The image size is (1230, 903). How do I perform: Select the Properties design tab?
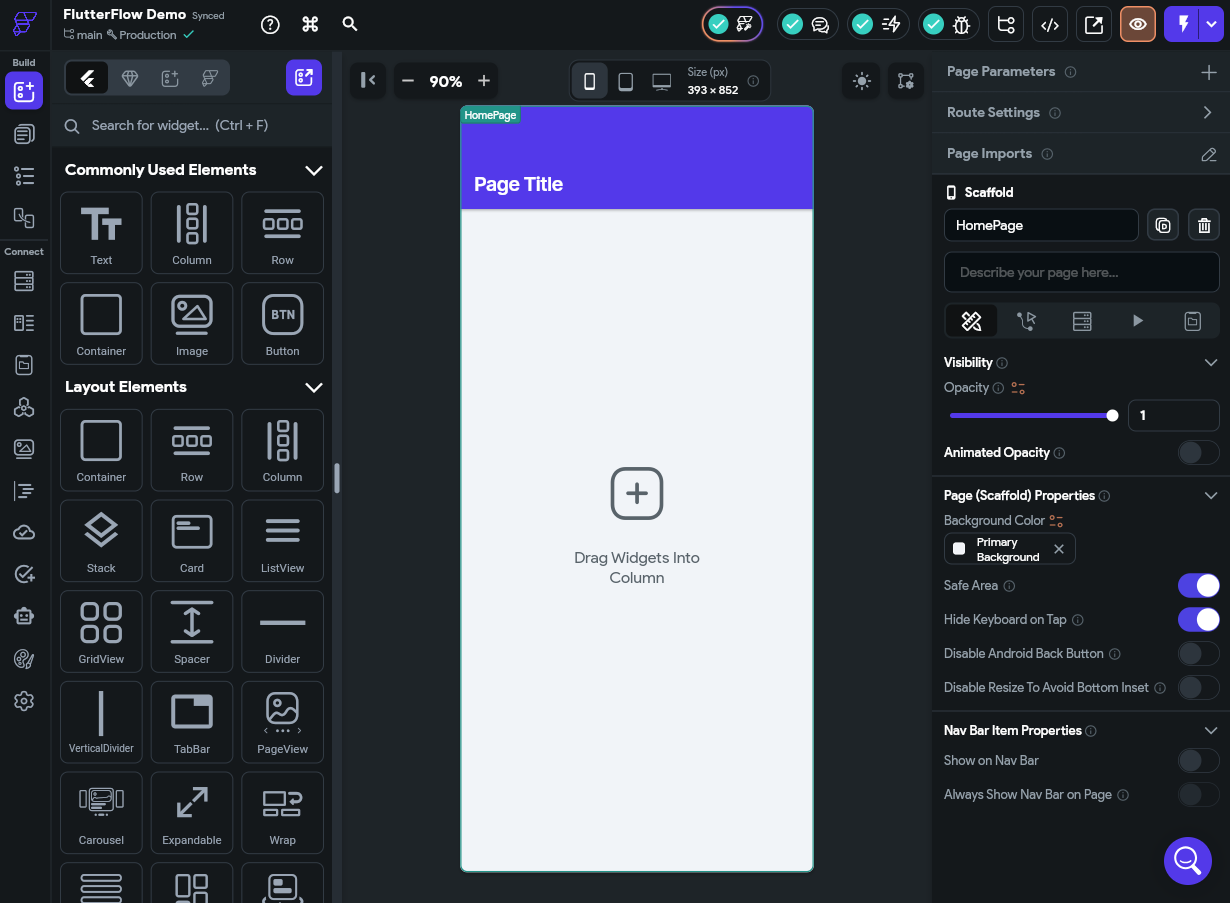click(971, 321)
